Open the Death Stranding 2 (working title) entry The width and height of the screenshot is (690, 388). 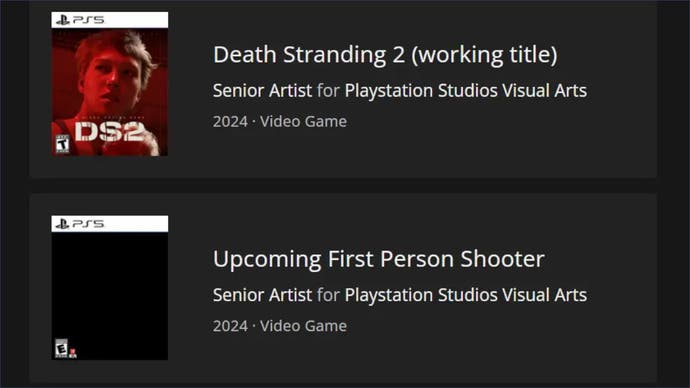point(385,55)
